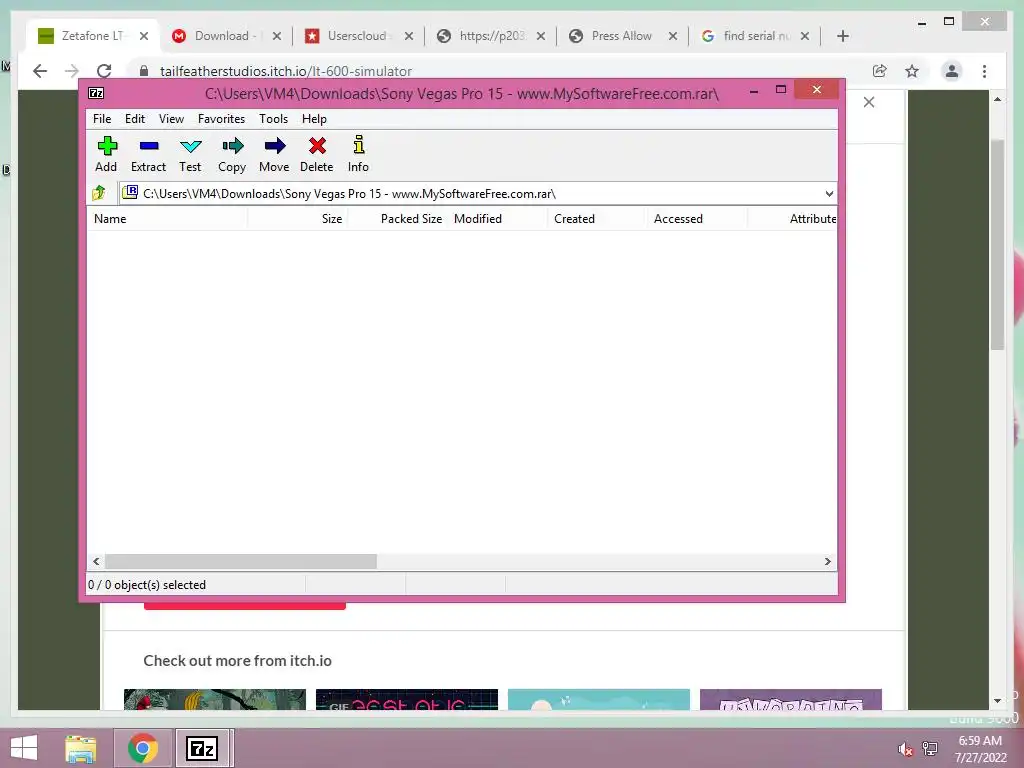1024x768 pixels.
Task: Open the Windows Start button
Action: [24, 748]
